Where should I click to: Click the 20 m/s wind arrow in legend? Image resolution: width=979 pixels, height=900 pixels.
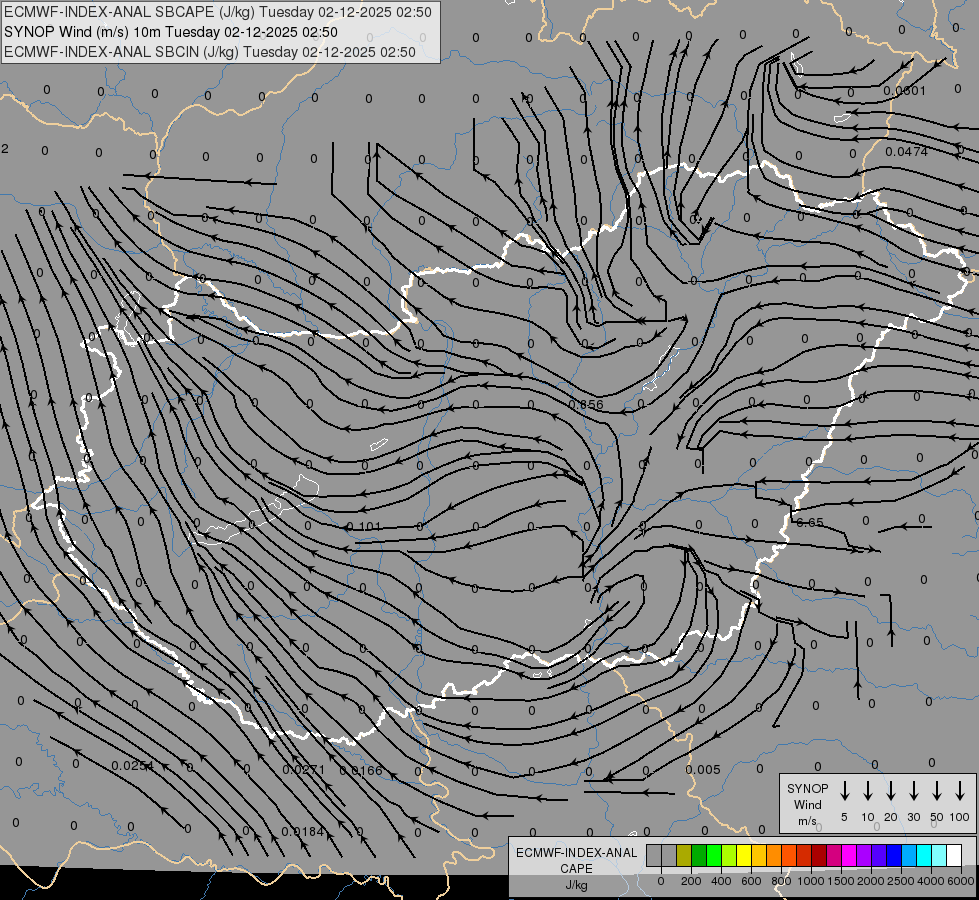pyautogui.click(x=890, y=791)
